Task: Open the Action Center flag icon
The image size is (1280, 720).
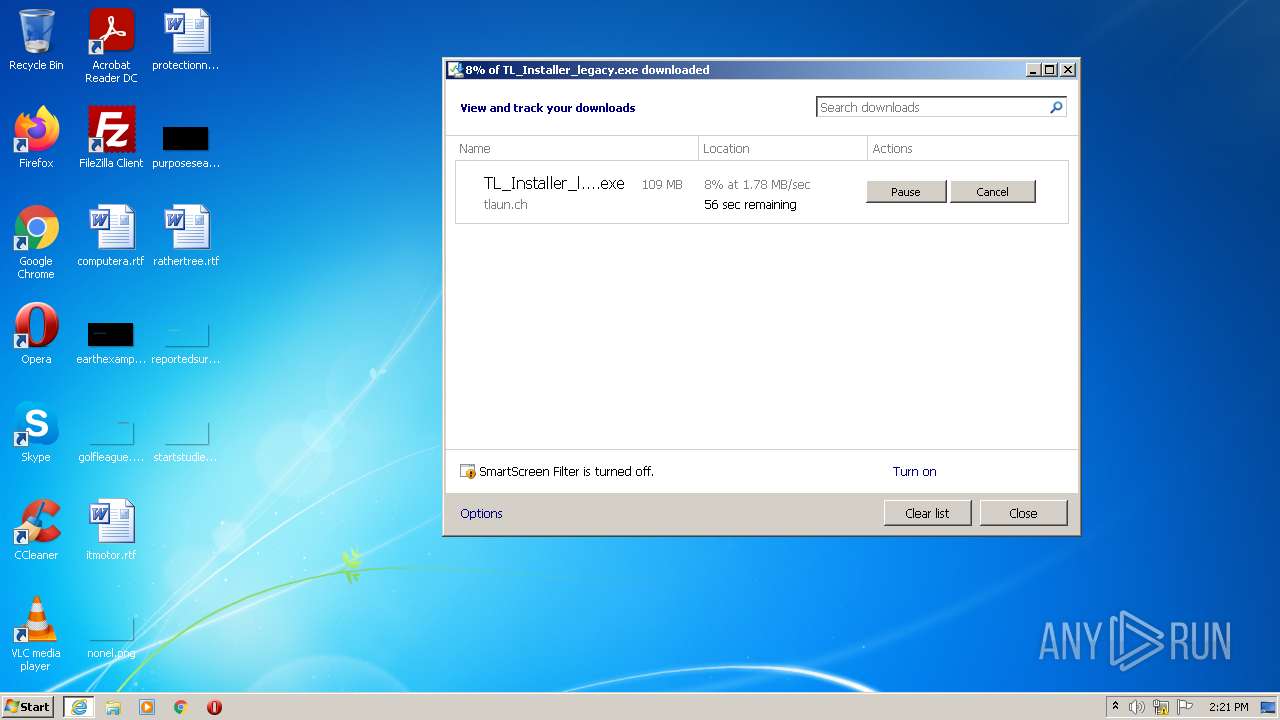Action: click(x=1185, y=707)
